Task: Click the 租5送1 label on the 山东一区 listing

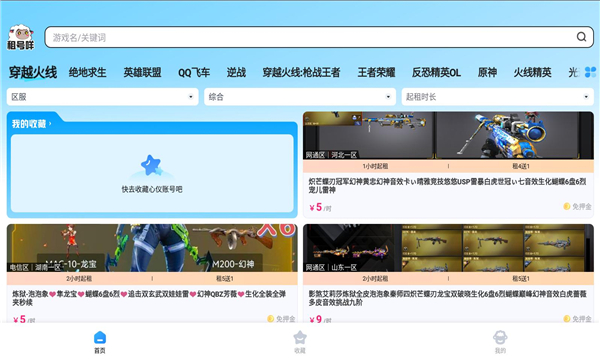Action: [x=521, y=279]
